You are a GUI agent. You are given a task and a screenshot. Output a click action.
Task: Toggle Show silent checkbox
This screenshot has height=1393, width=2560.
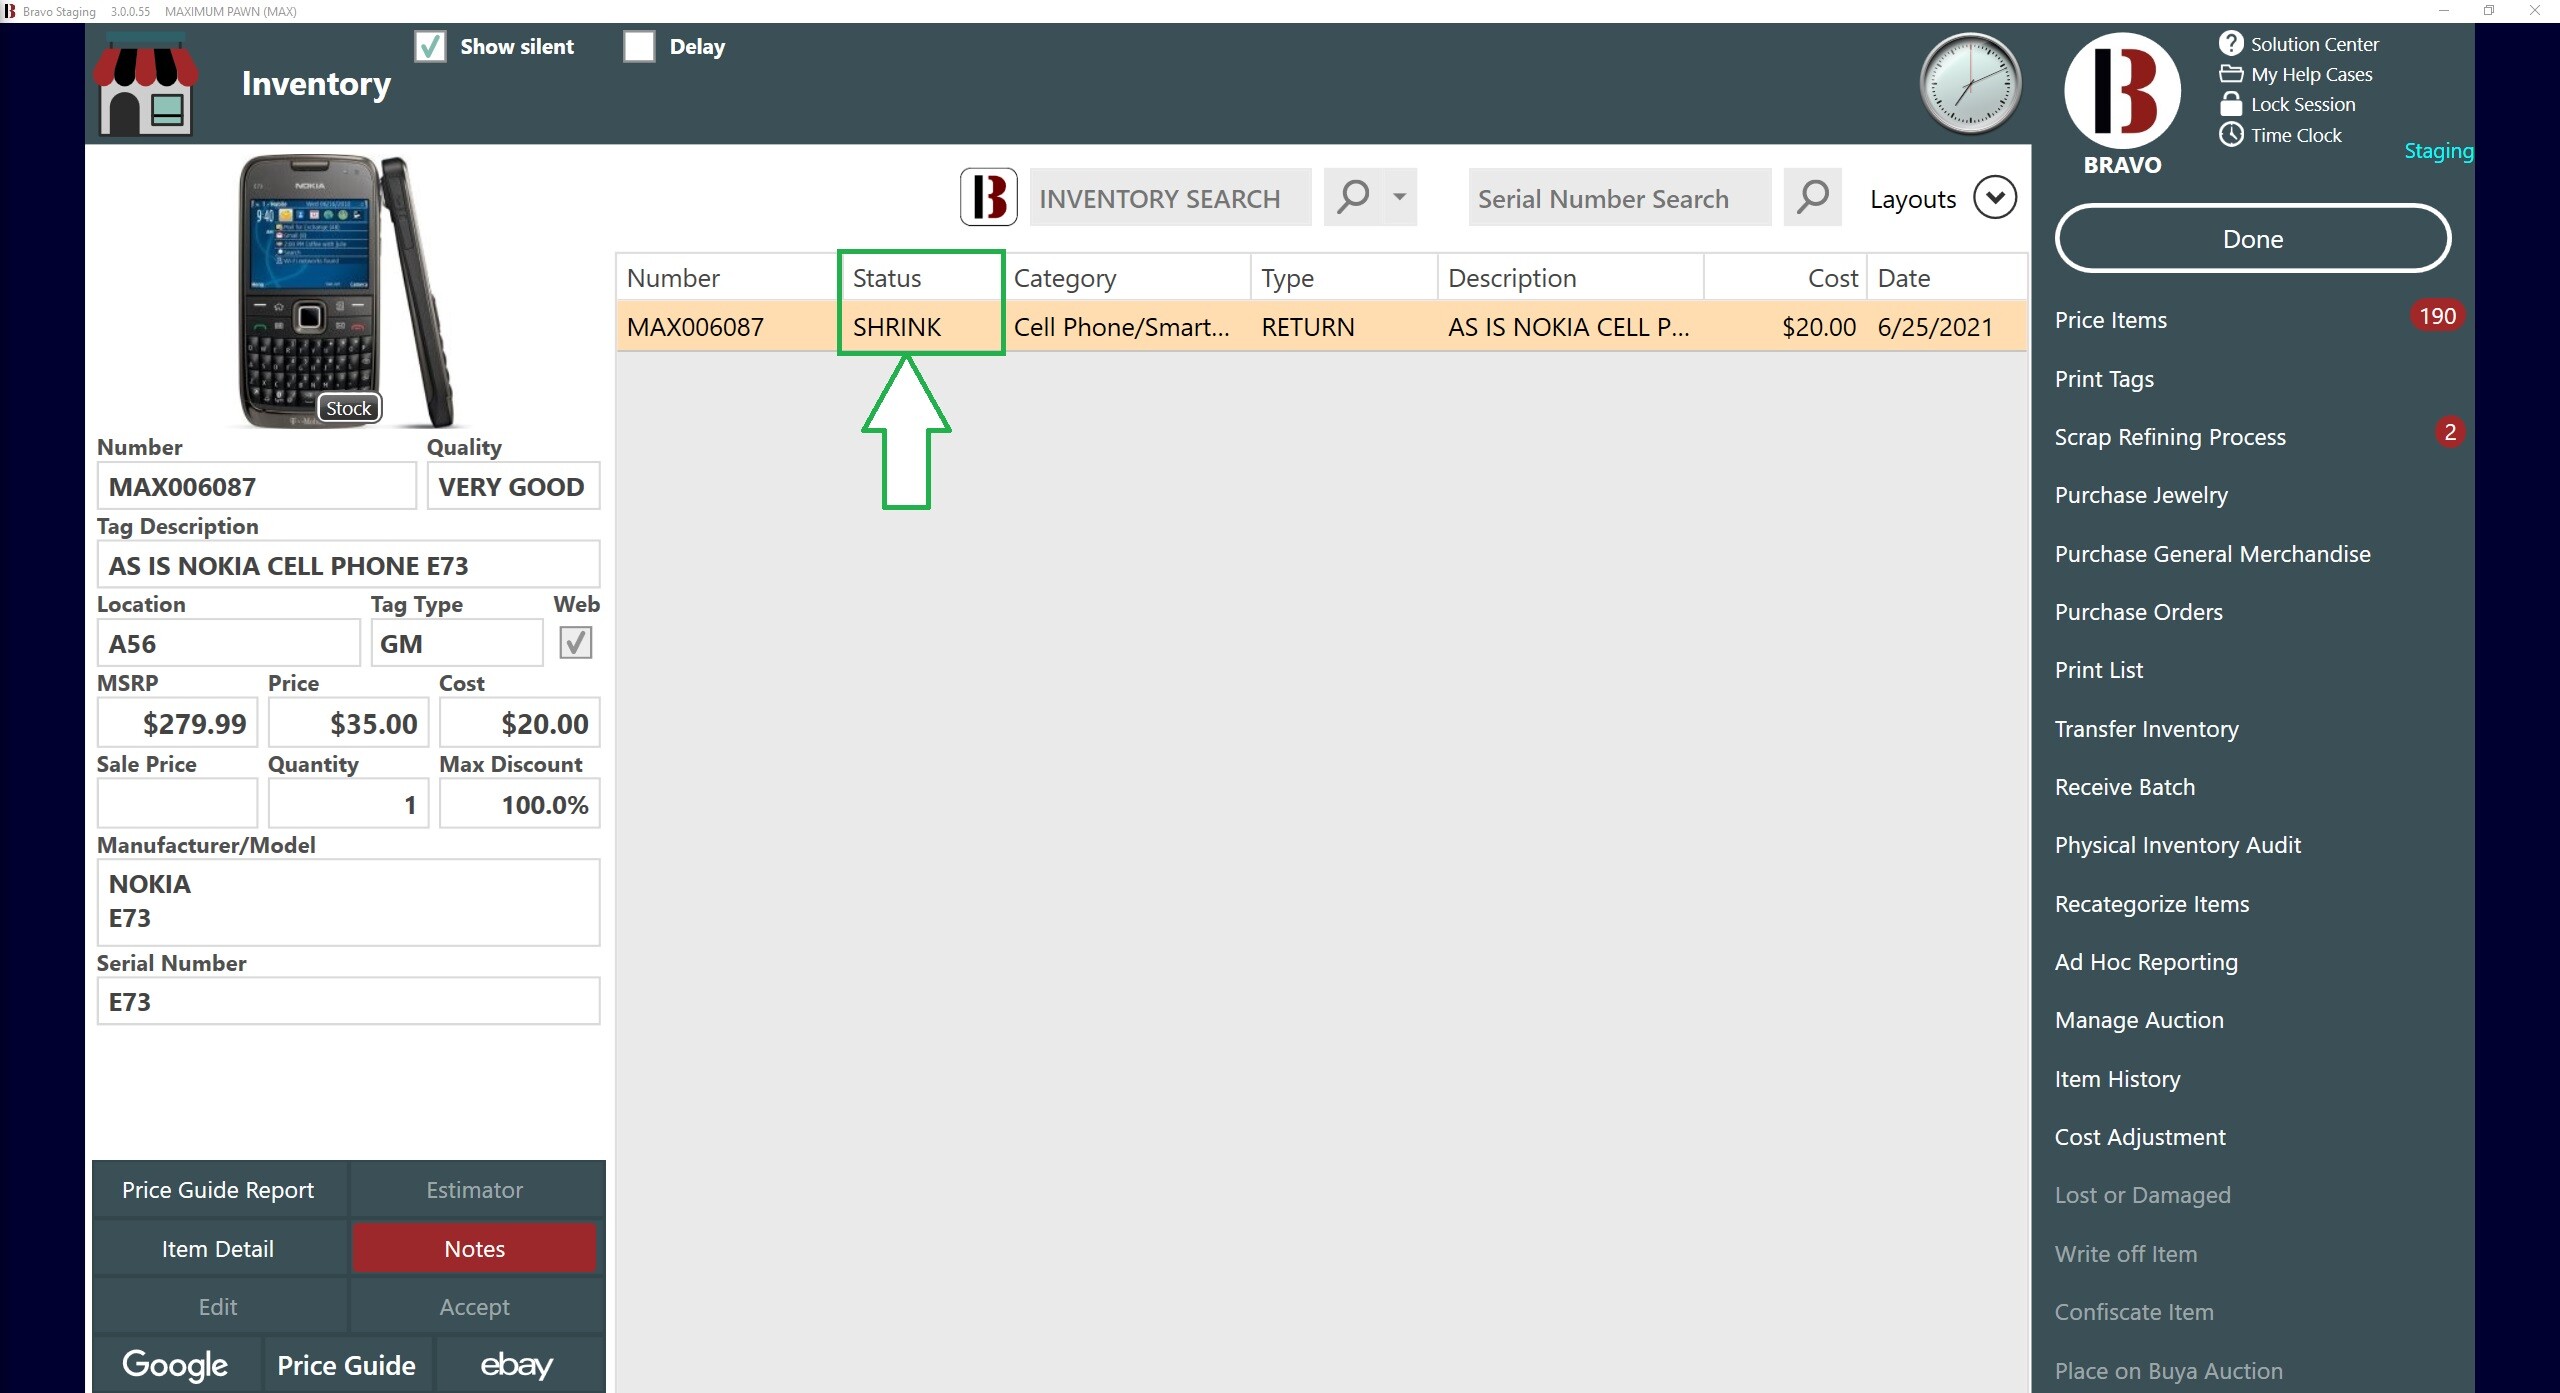(x=430, y=46)
